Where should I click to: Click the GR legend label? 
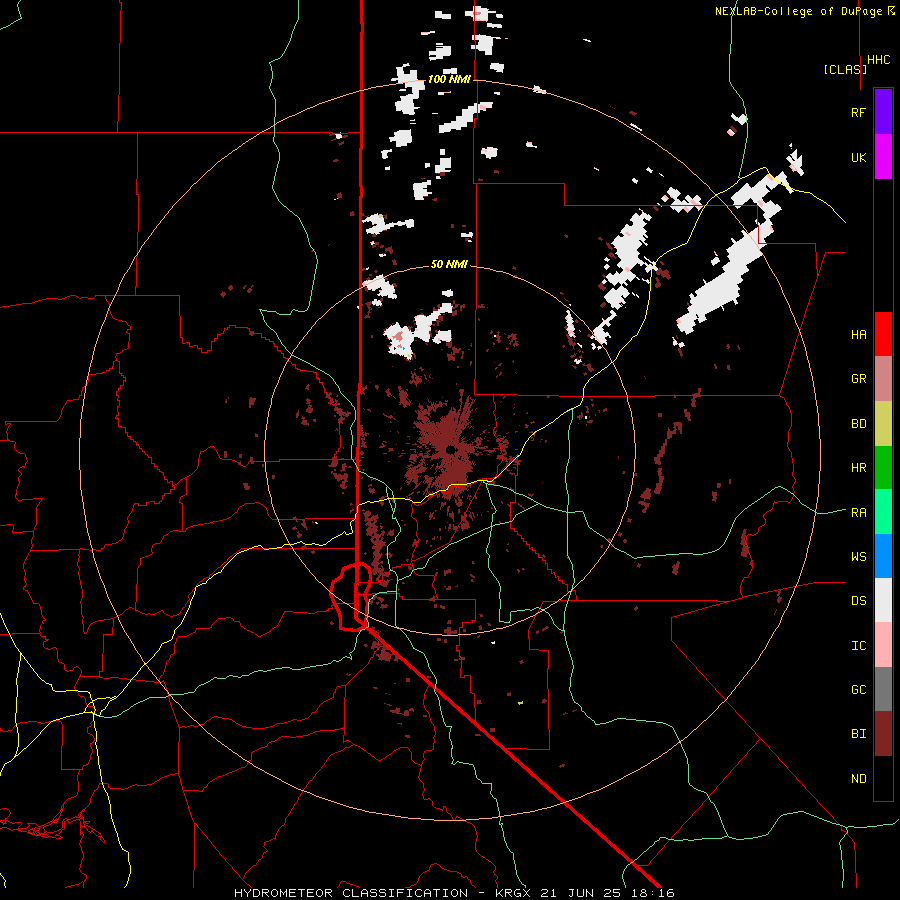click(x=858, y=379)
